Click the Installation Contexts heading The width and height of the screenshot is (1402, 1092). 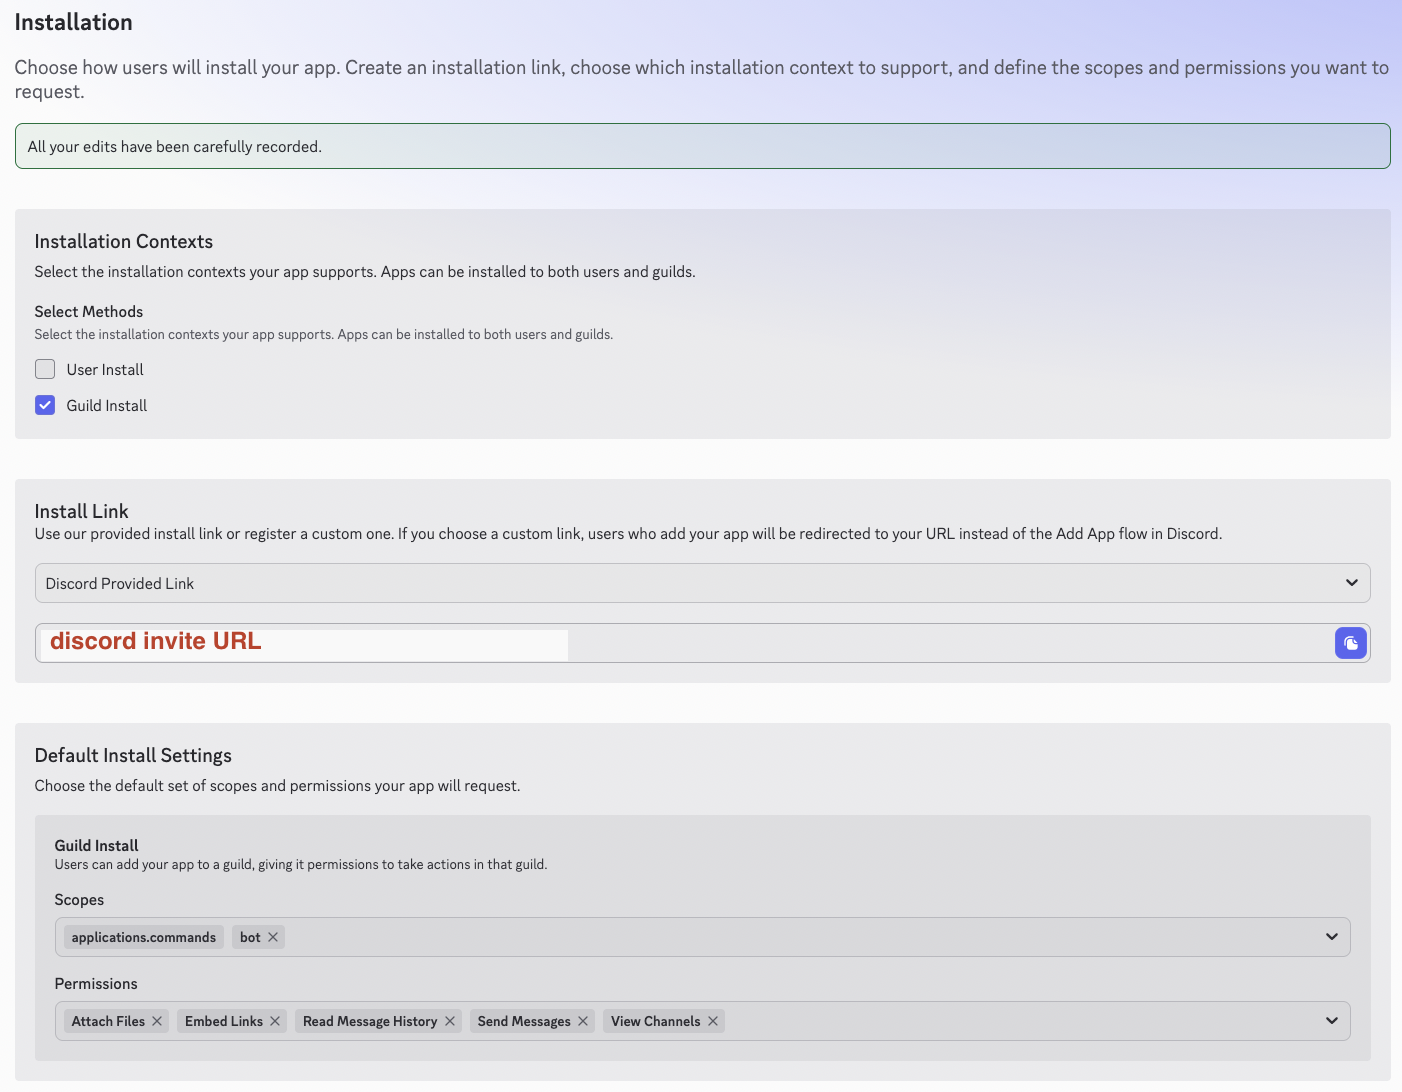(123, 241)
